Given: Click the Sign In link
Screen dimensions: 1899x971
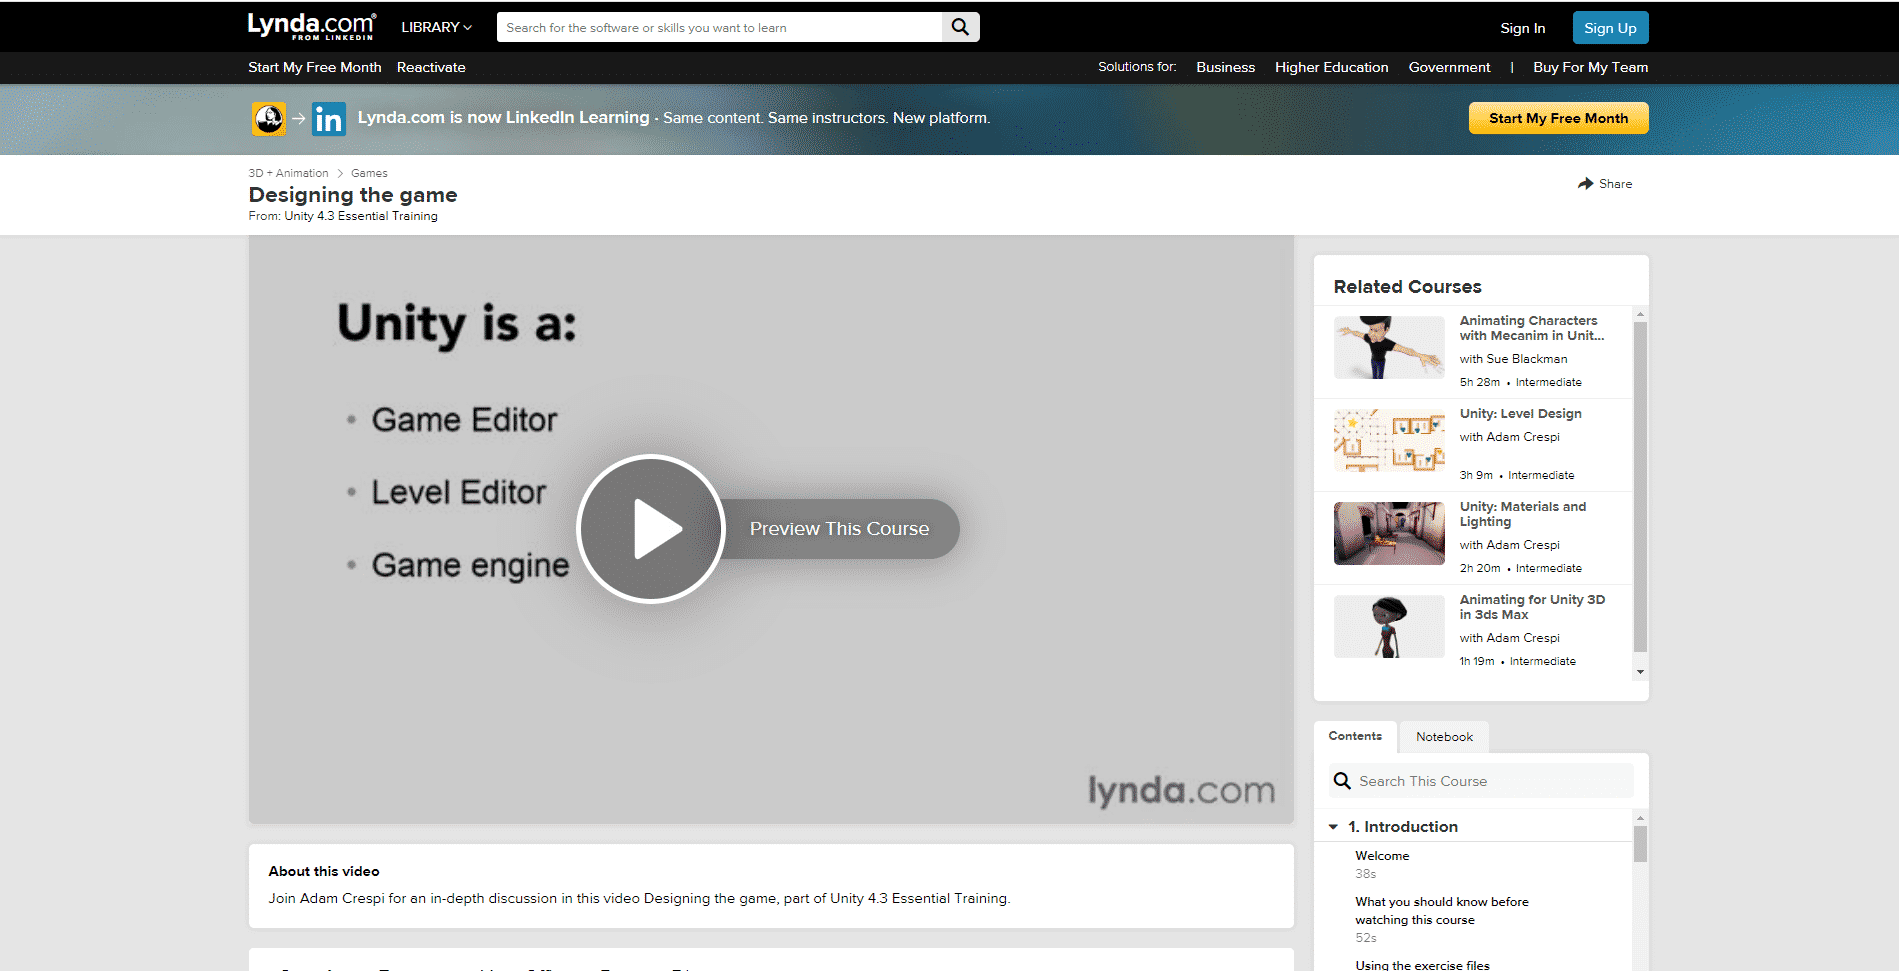Looking at the screenshot, I should [1522, 28].
